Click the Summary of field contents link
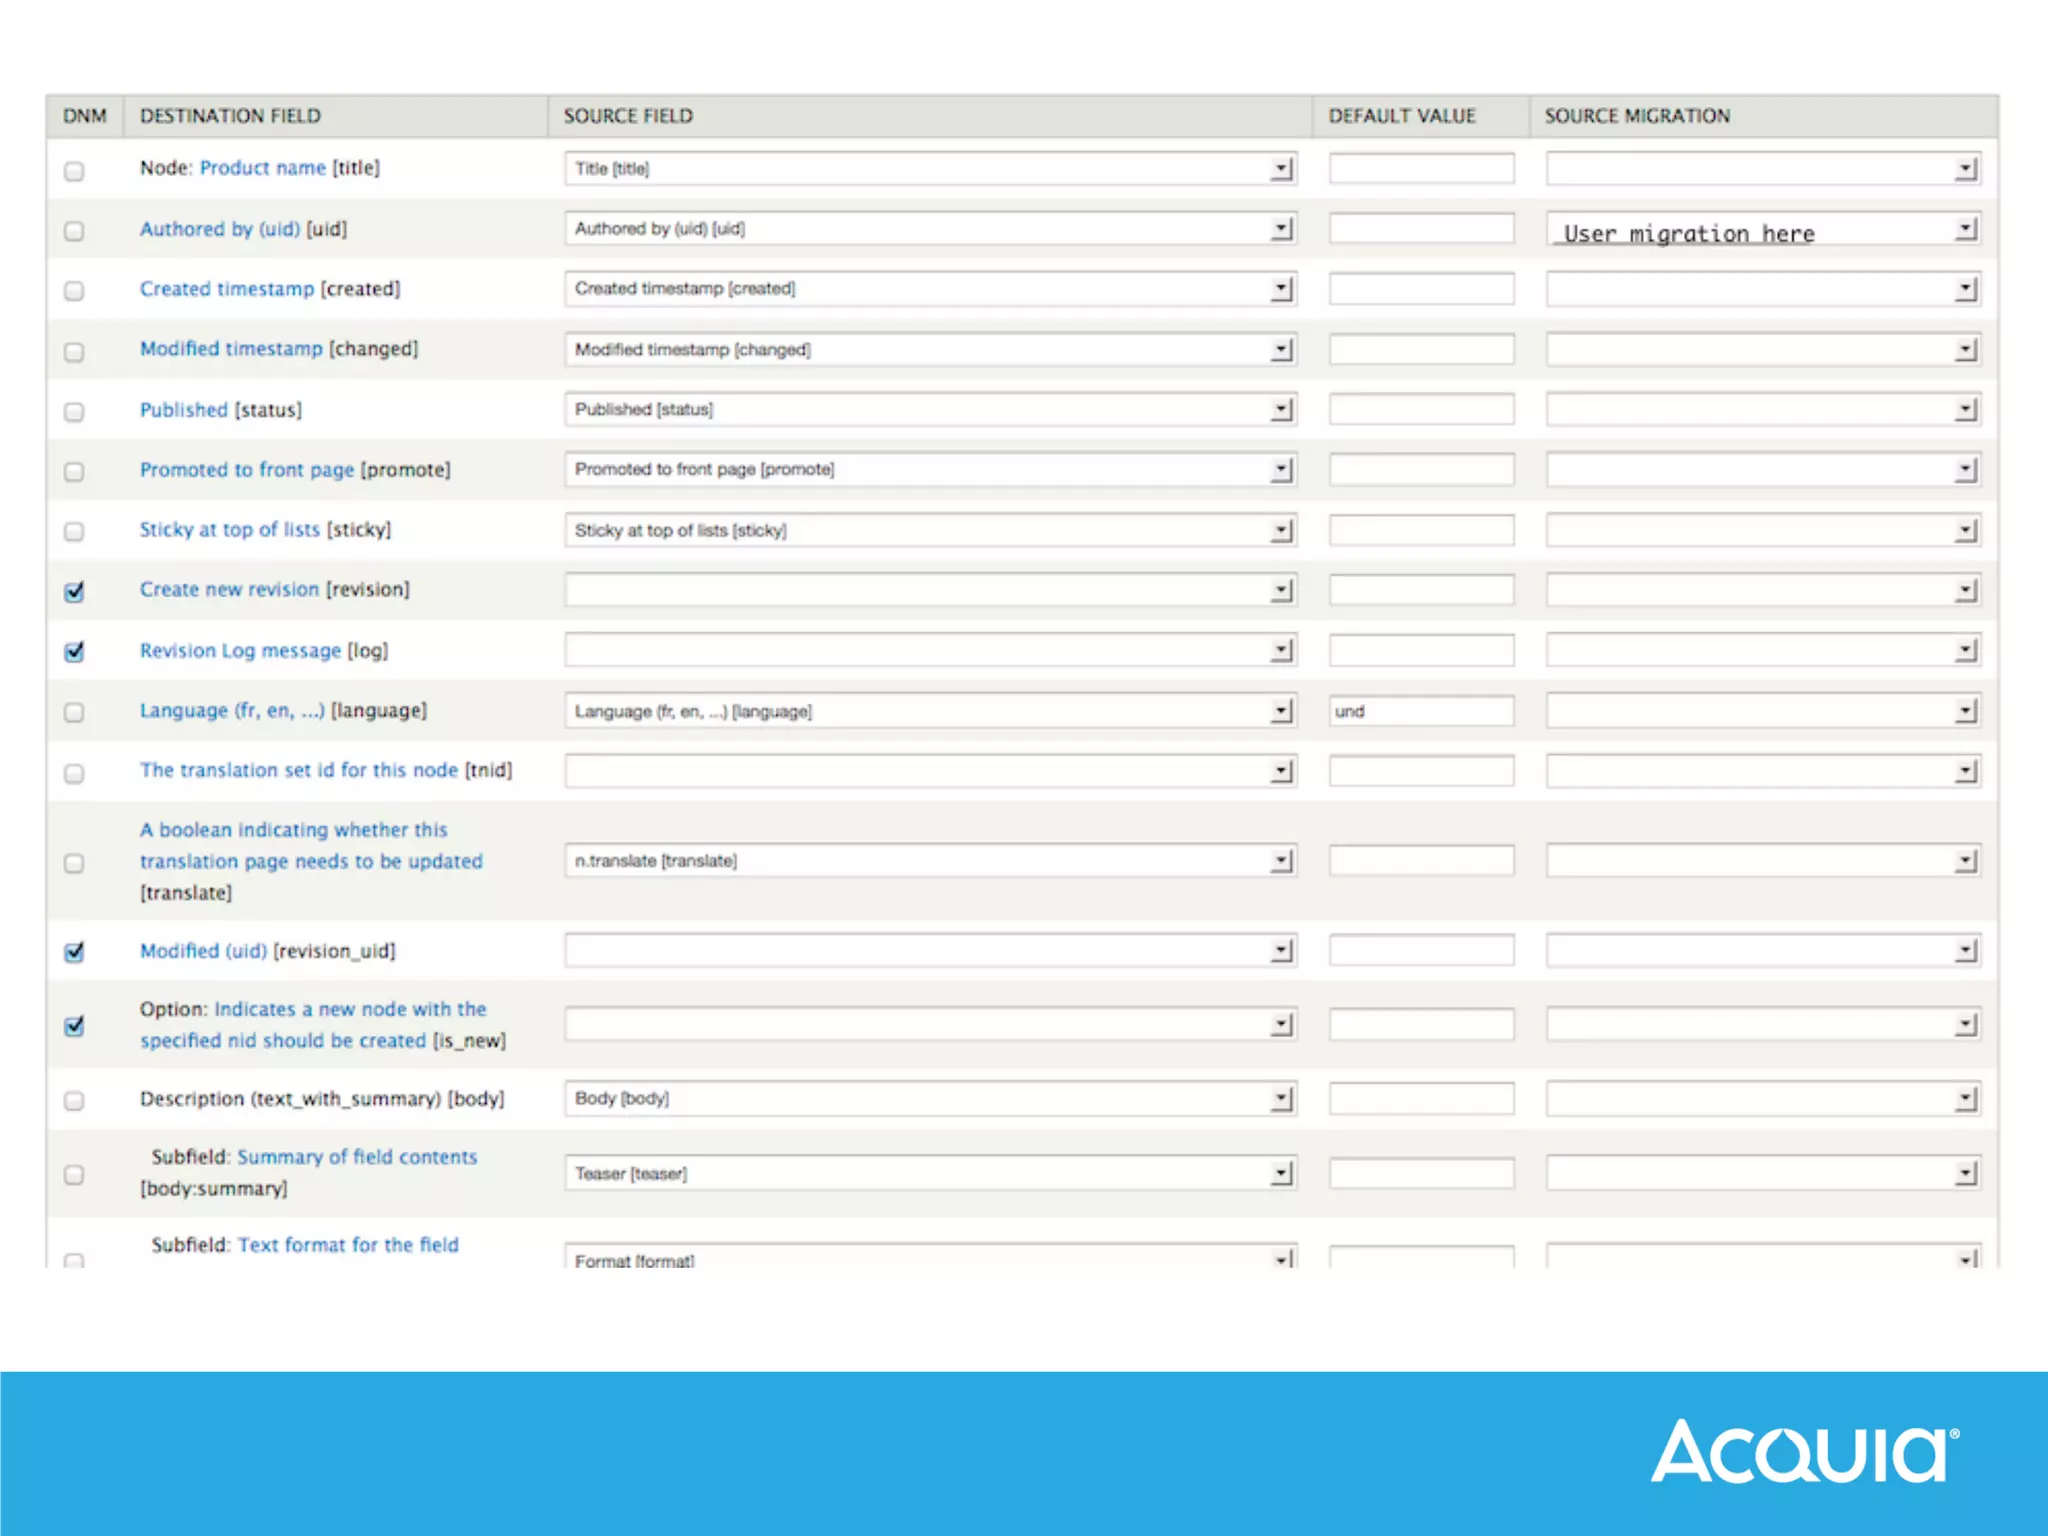The height and width of the screenshot is (1536, 2048). 357,1157
